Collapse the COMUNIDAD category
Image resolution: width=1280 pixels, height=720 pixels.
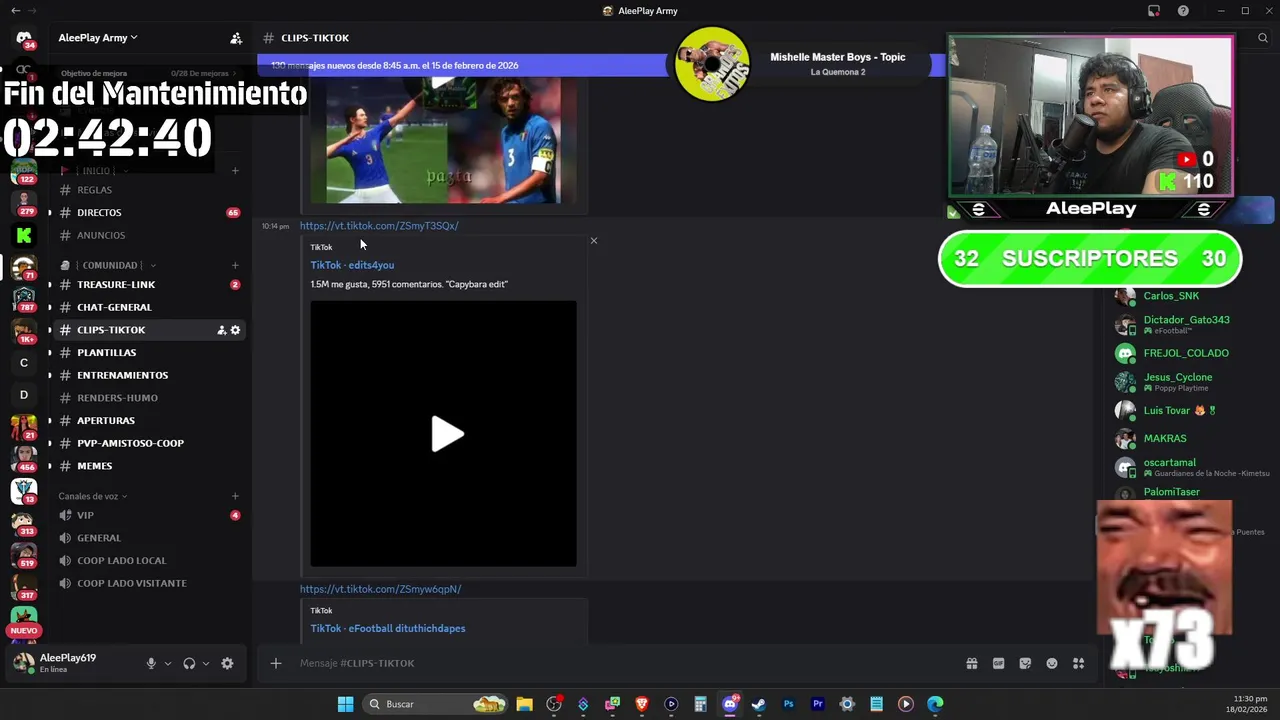point(108,265)
